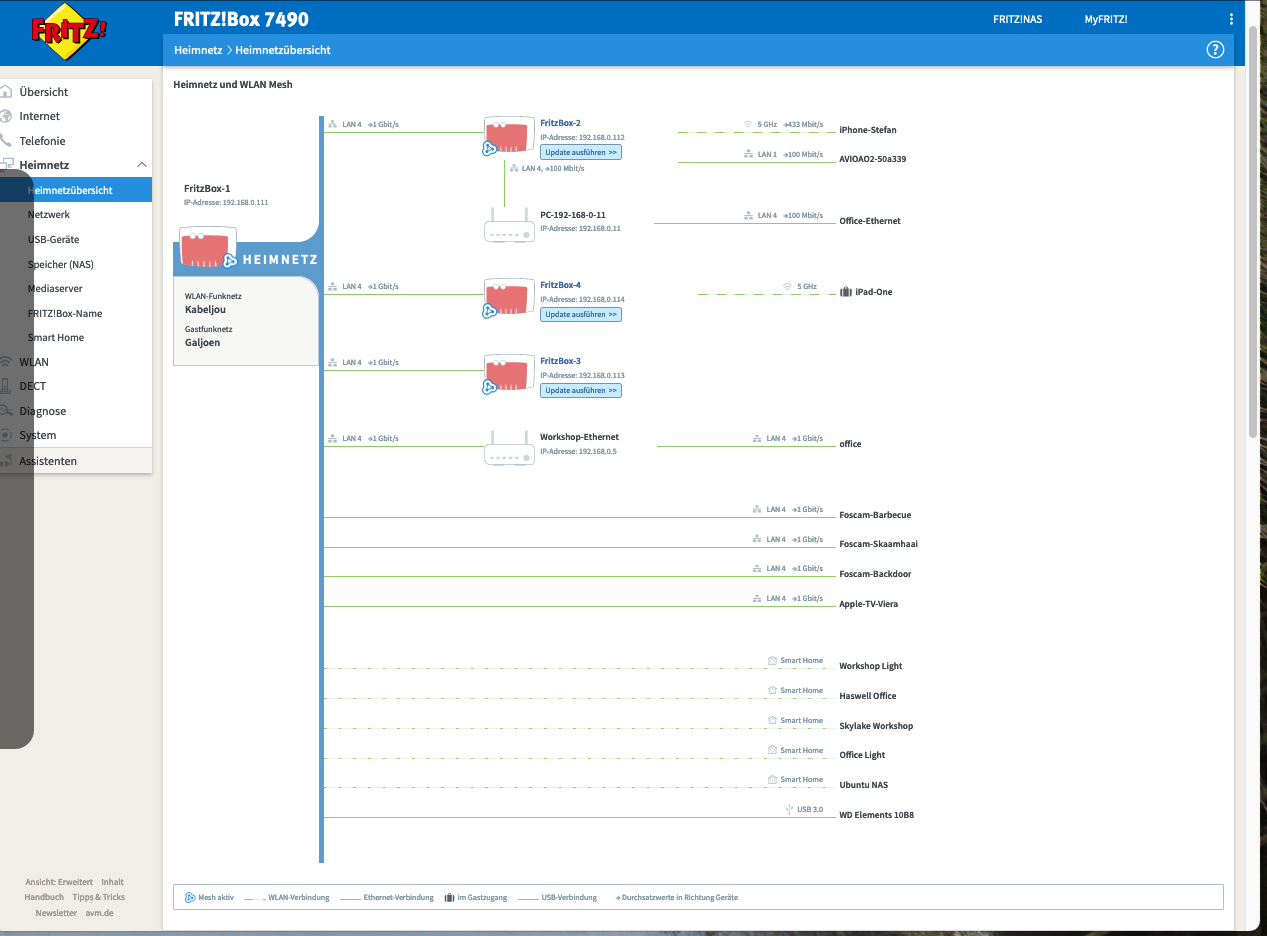
Task: Click the FritzBox-2 router icon
Action: (508, 136)
